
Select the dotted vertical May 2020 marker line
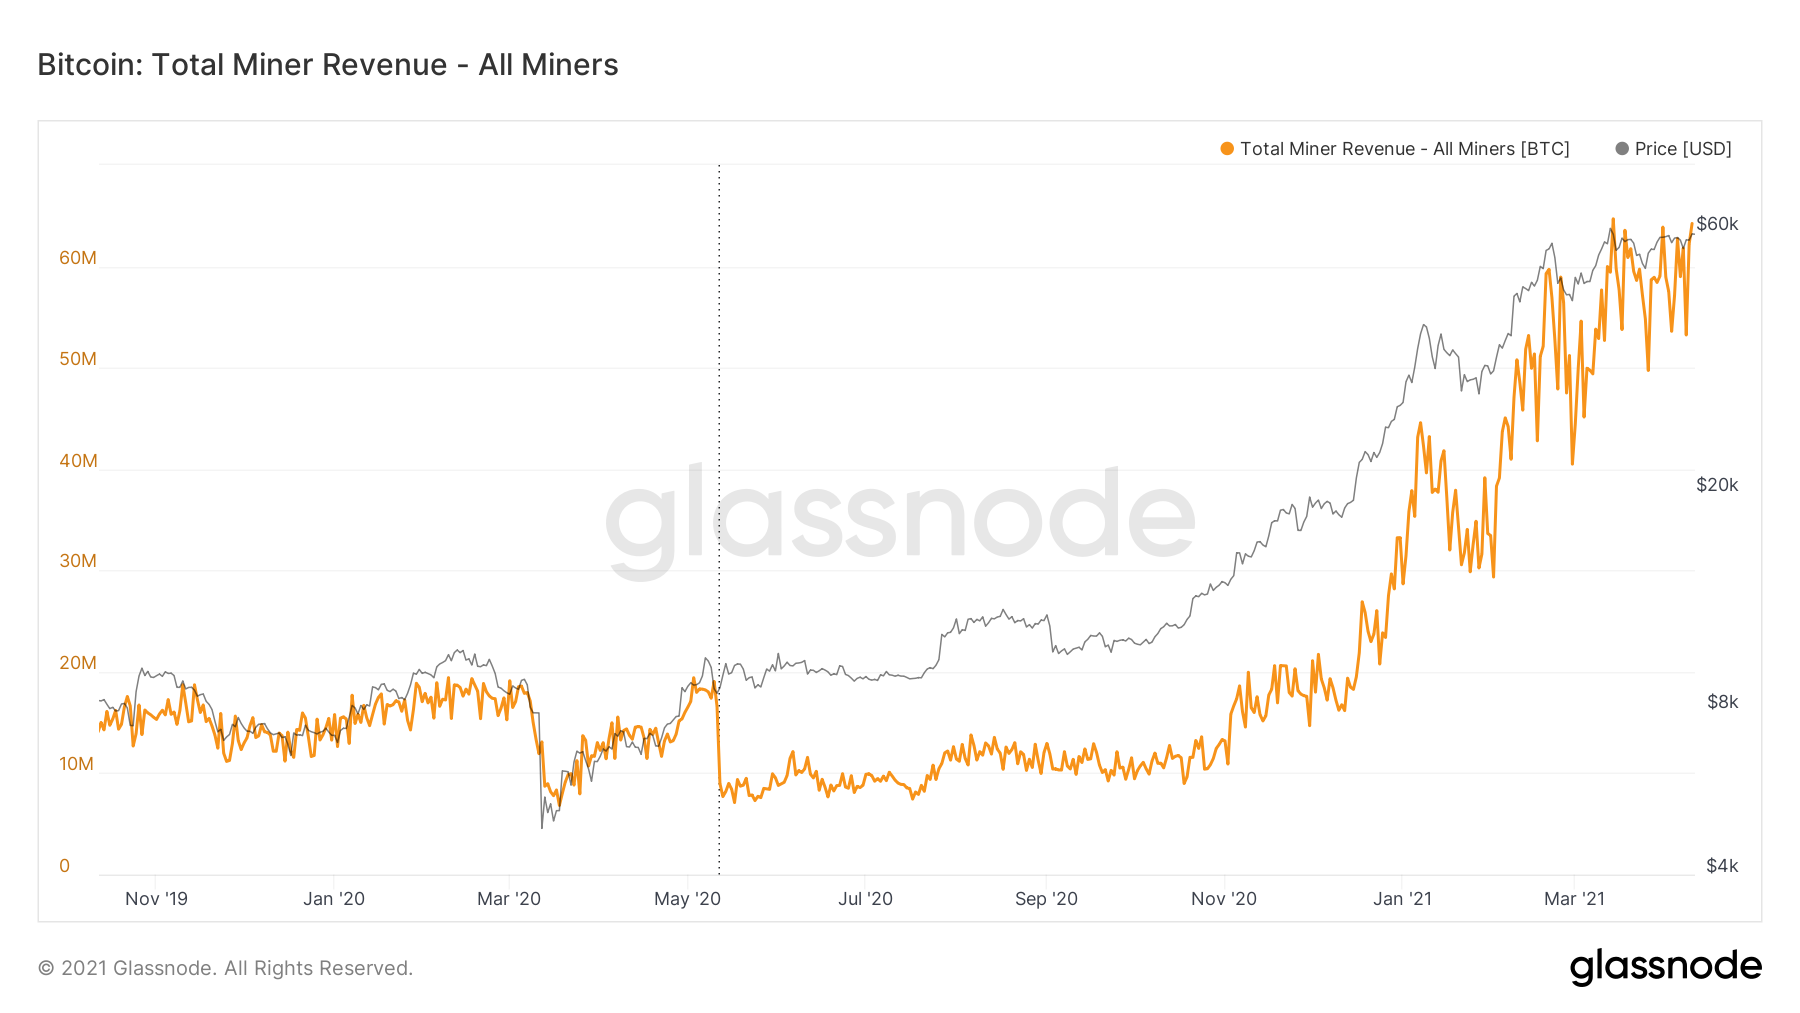[x=719, y=450]
